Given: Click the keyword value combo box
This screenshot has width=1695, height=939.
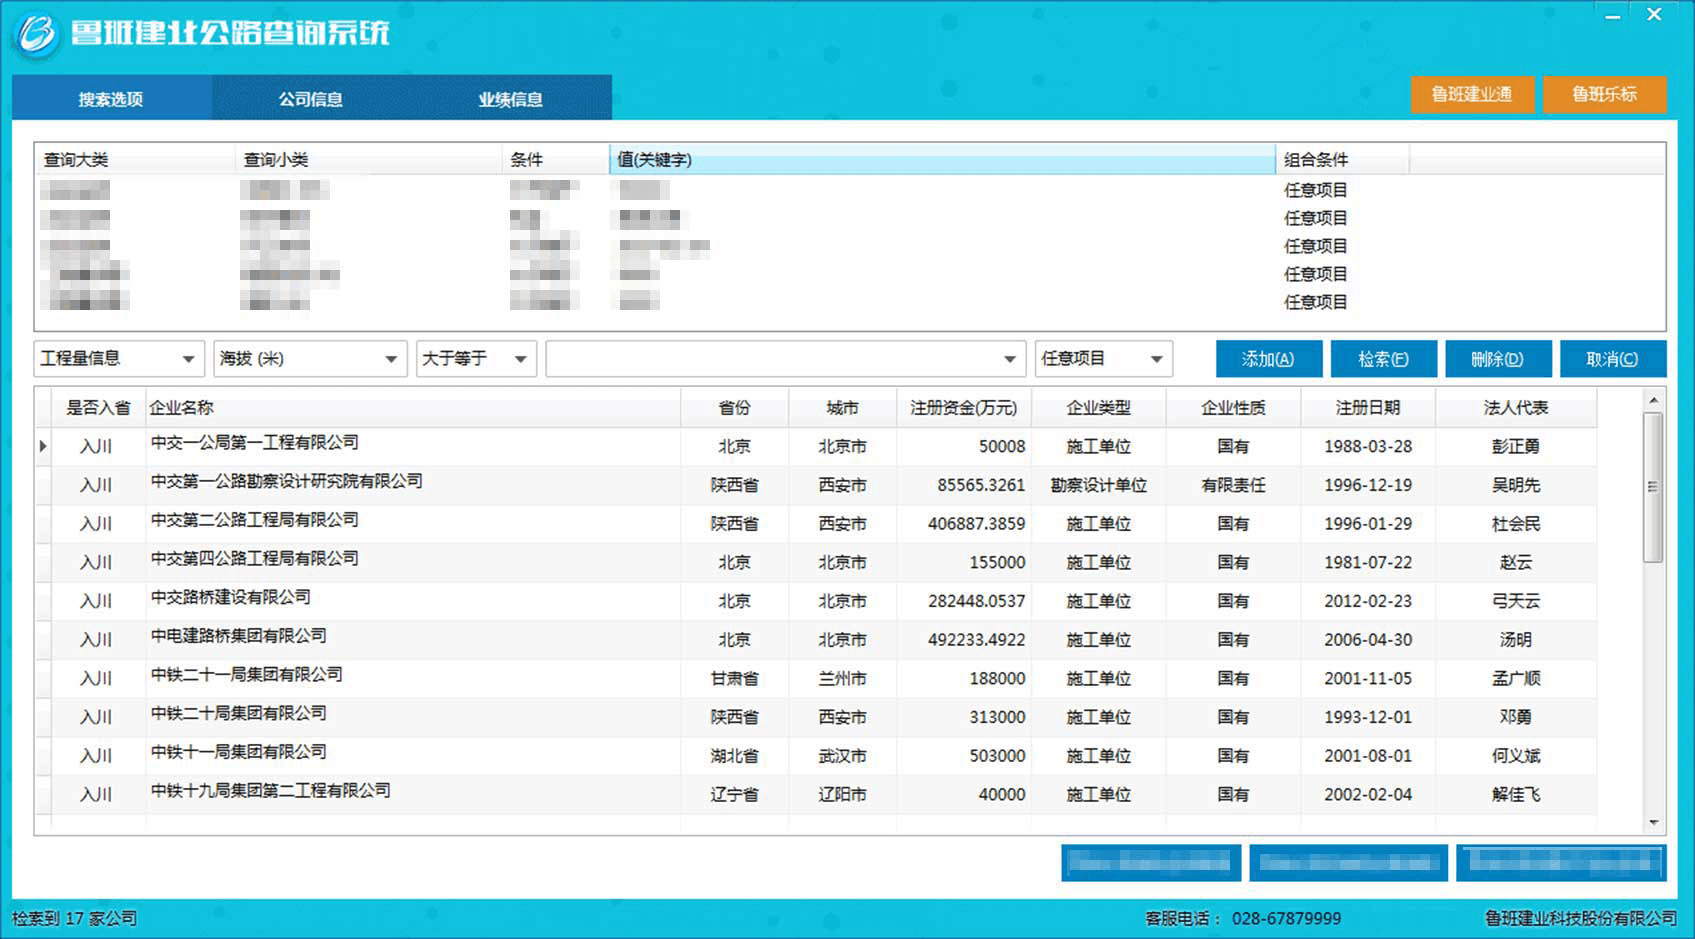Looking at the screenshot, I should pyautogui.click(x=786, y=358).
